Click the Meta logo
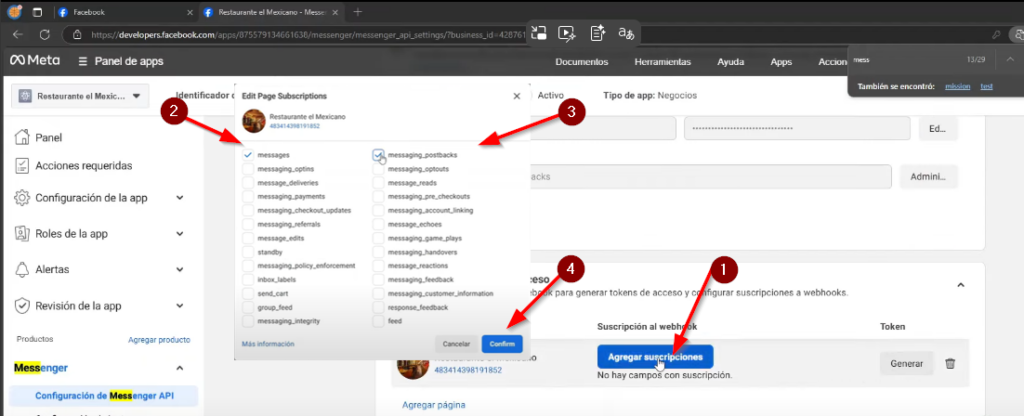This screenshot has height=416, width=1024. tap(35, 61)
